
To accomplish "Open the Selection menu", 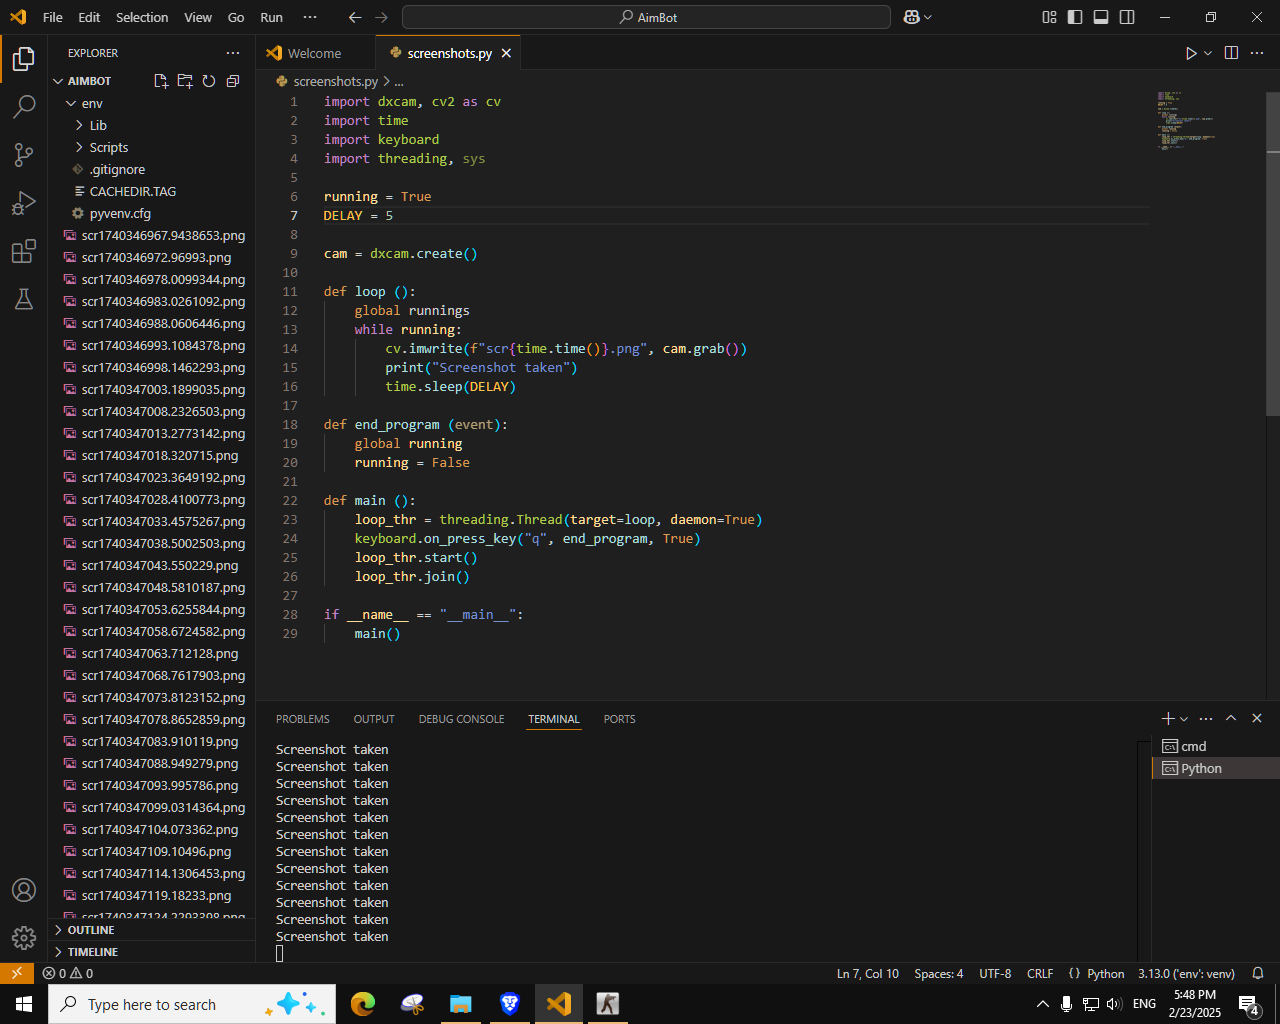I will tap(142, 17).
